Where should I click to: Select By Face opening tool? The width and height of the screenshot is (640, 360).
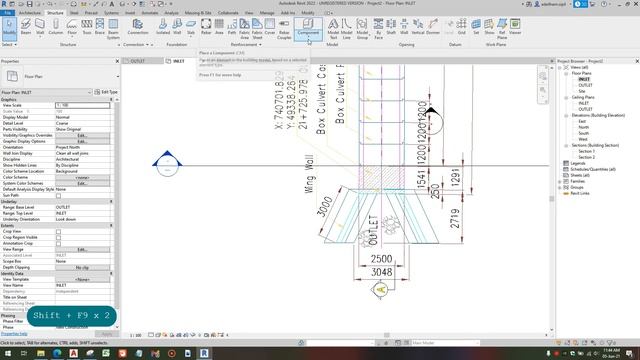pyautogui.click(x=378, y=29)
